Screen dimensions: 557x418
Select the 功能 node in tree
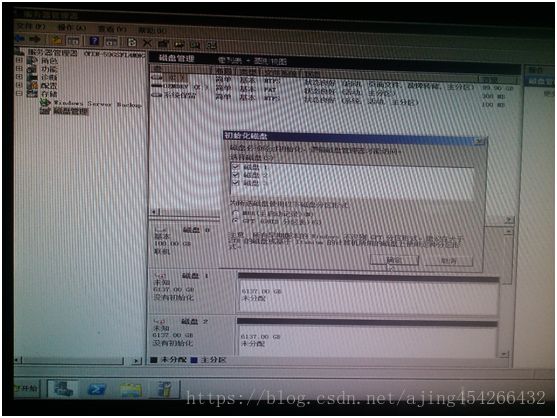click(49, 69)
